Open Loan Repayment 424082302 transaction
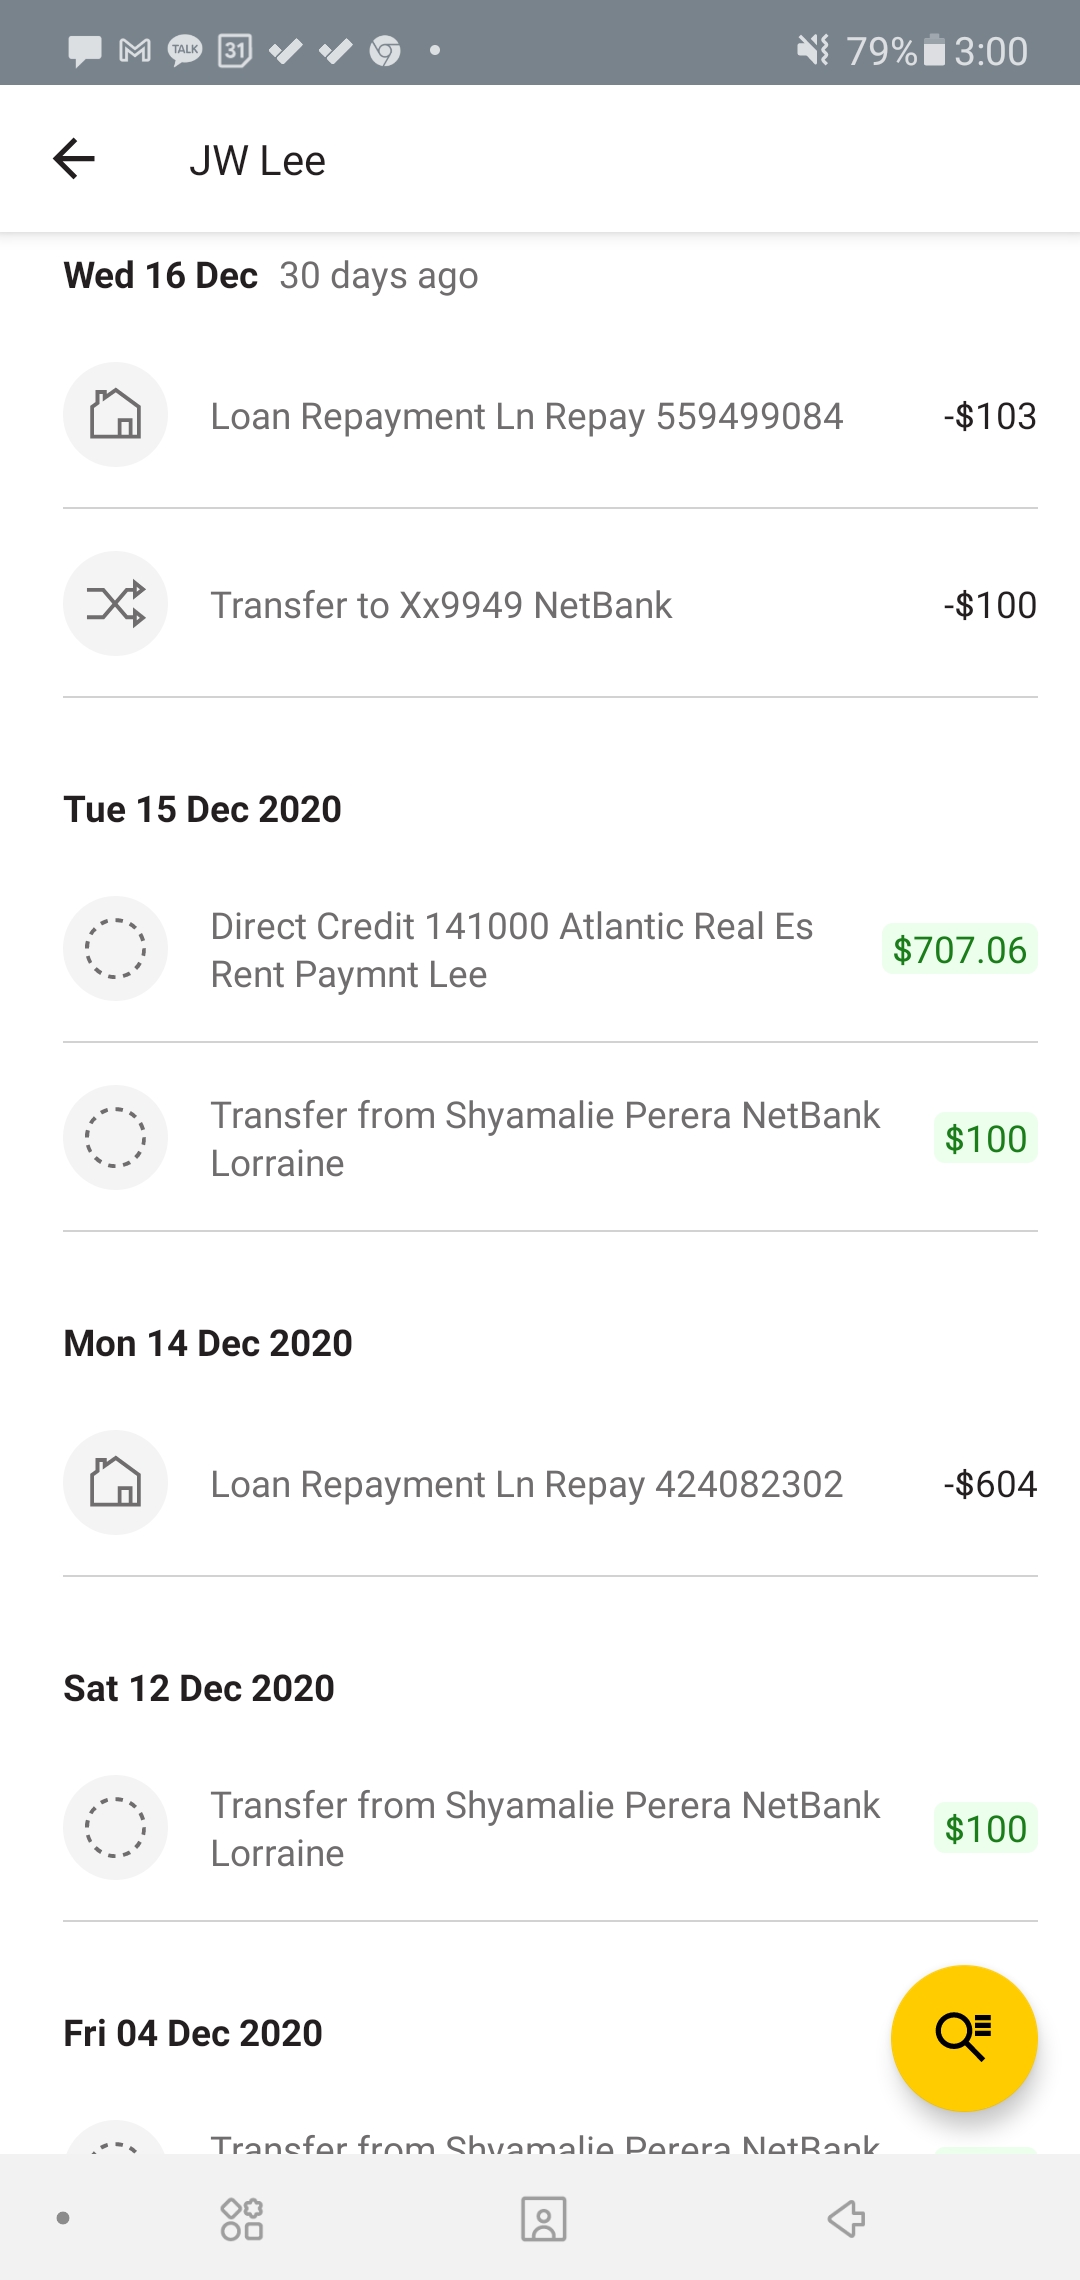1080x2280 pixels. pos(526,1484)
